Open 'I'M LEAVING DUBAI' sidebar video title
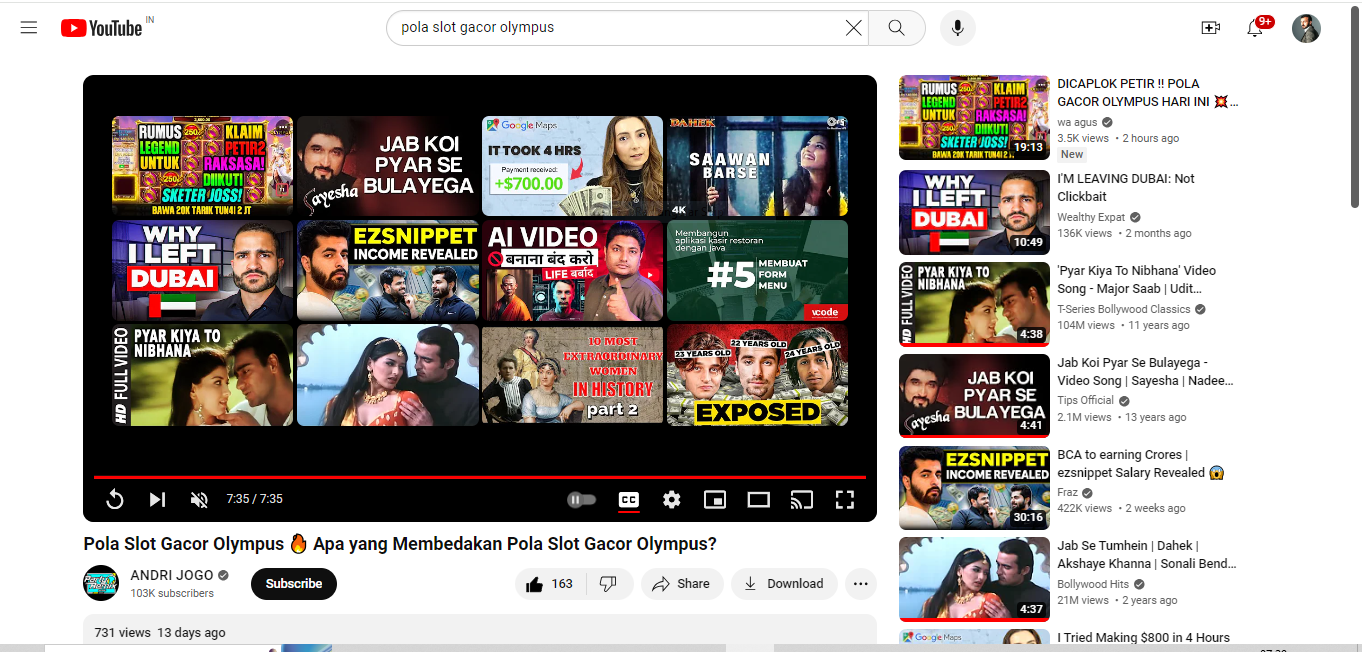 (1126, 188)
